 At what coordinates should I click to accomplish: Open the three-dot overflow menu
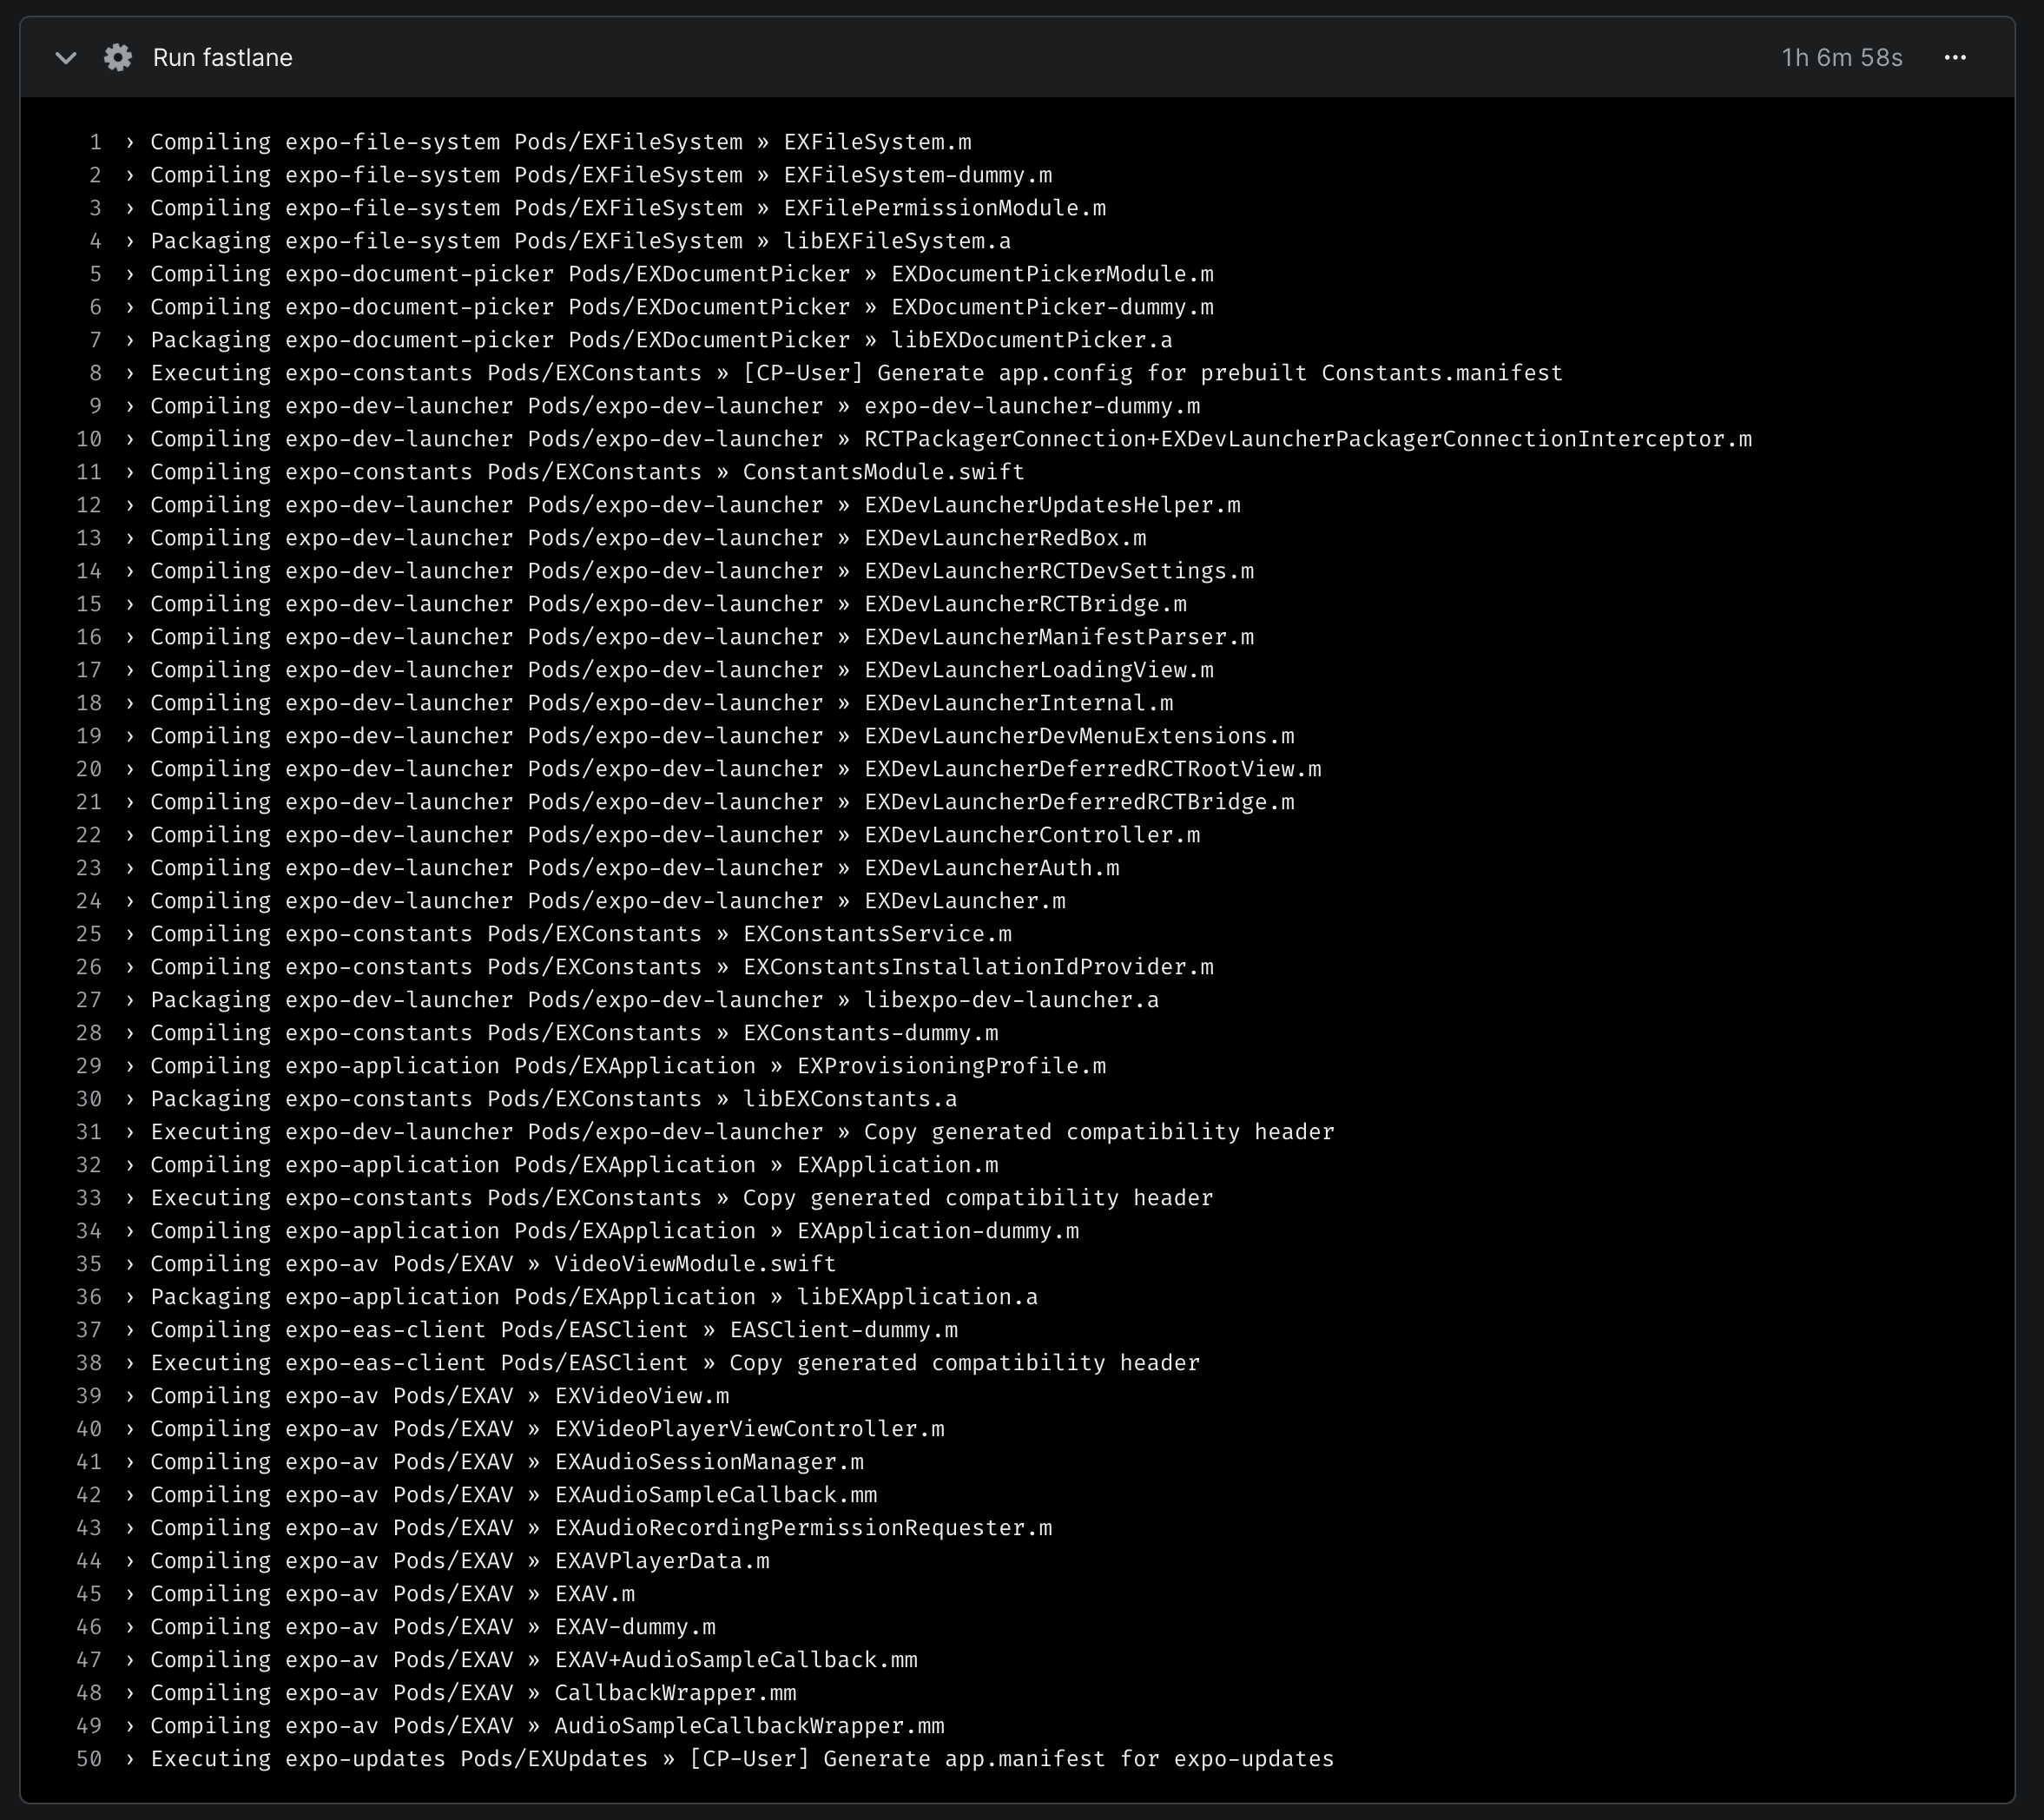point(1957,57)
